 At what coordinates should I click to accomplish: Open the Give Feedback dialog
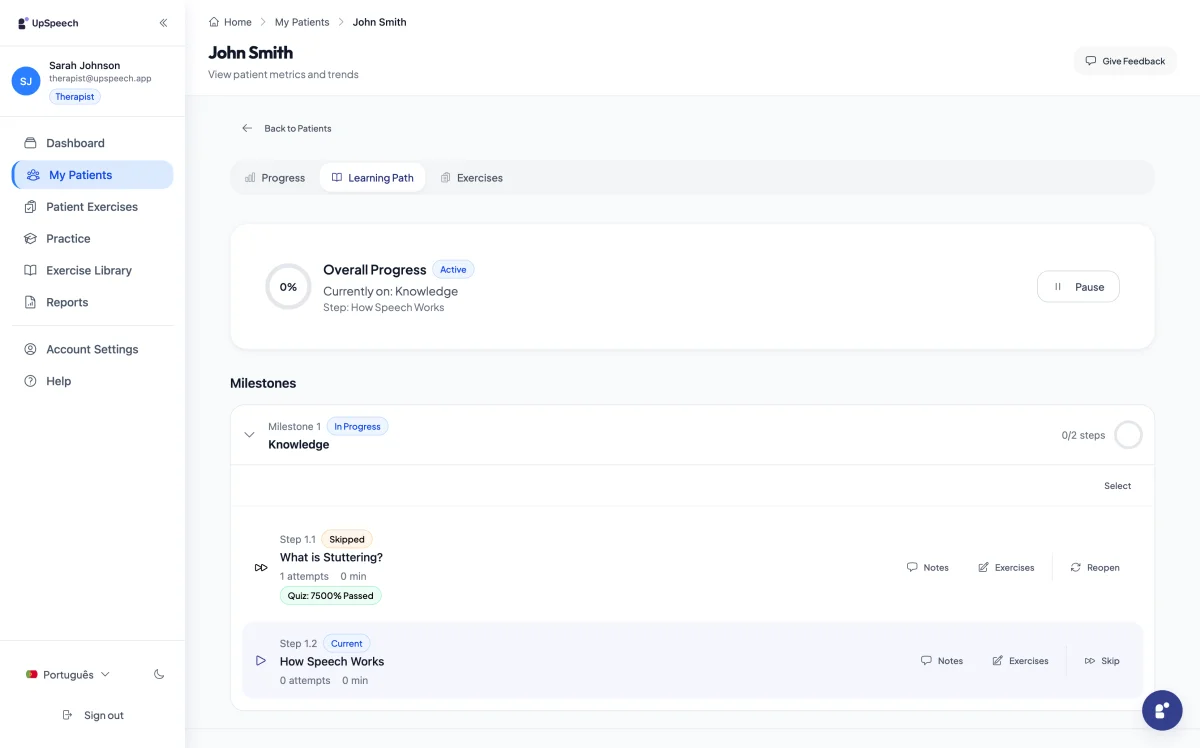coord(1125,61)
